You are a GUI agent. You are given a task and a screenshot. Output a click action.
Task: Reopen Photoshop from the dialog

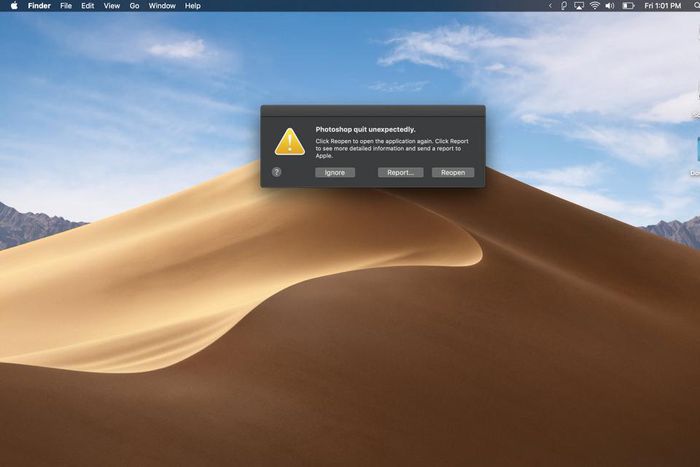pyautogui.click(x=453, y=172)
